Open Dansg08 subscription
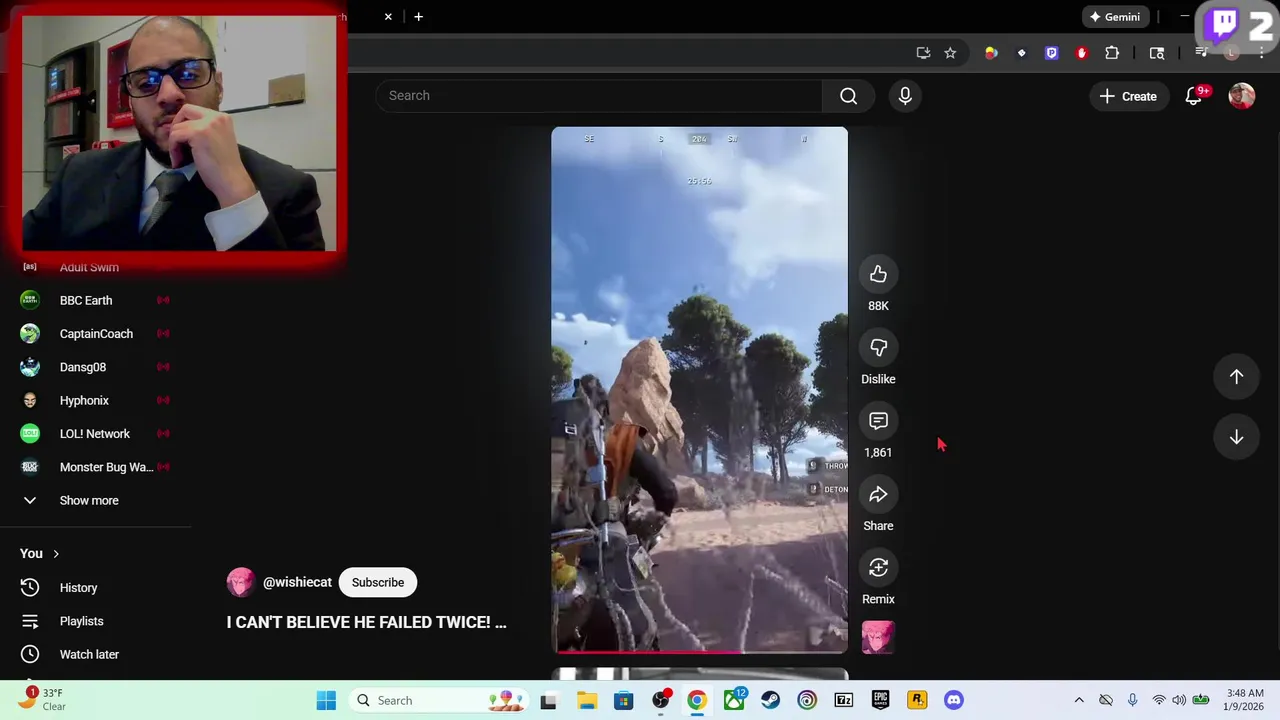1280x720 pixels. 95,367
